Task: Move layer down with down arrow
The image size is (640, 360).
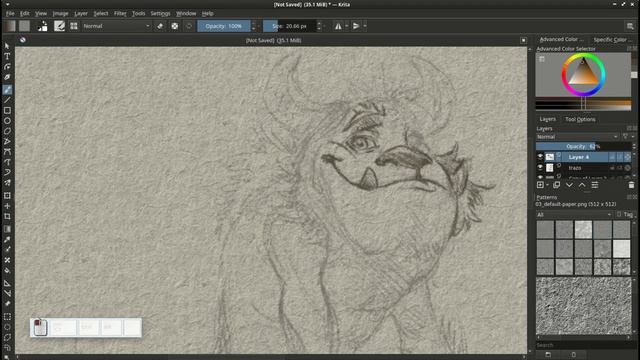Action: (x=569, y=185)
